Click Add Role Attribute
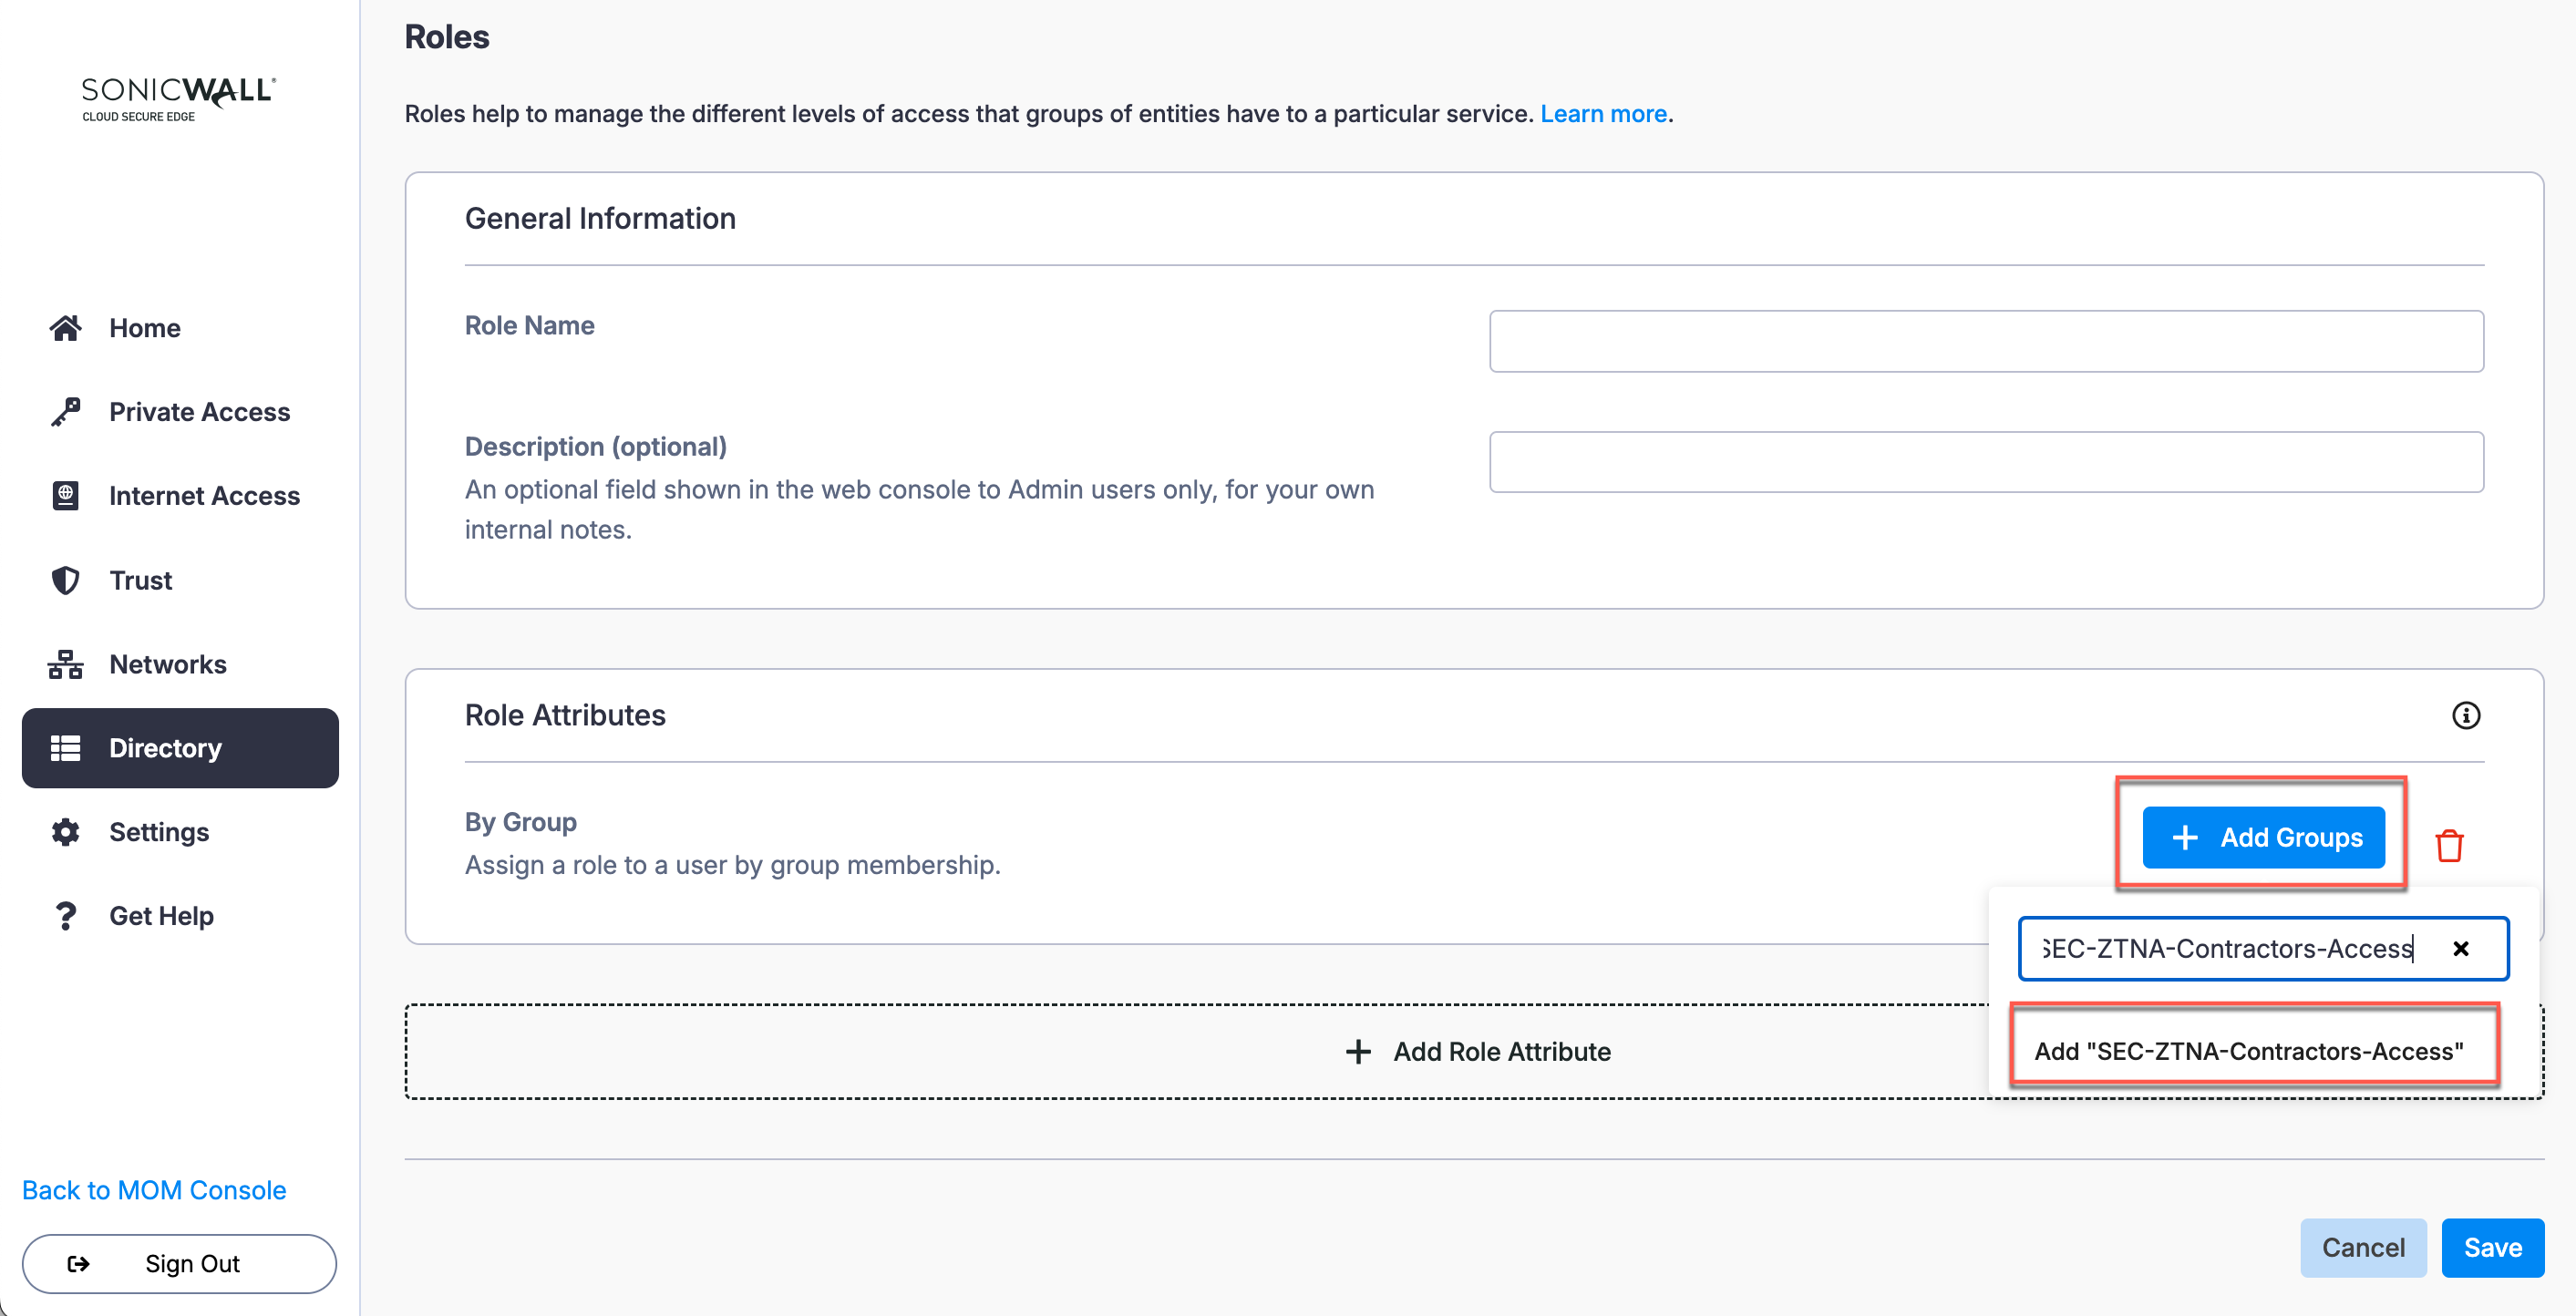 pos(1477,1051)
